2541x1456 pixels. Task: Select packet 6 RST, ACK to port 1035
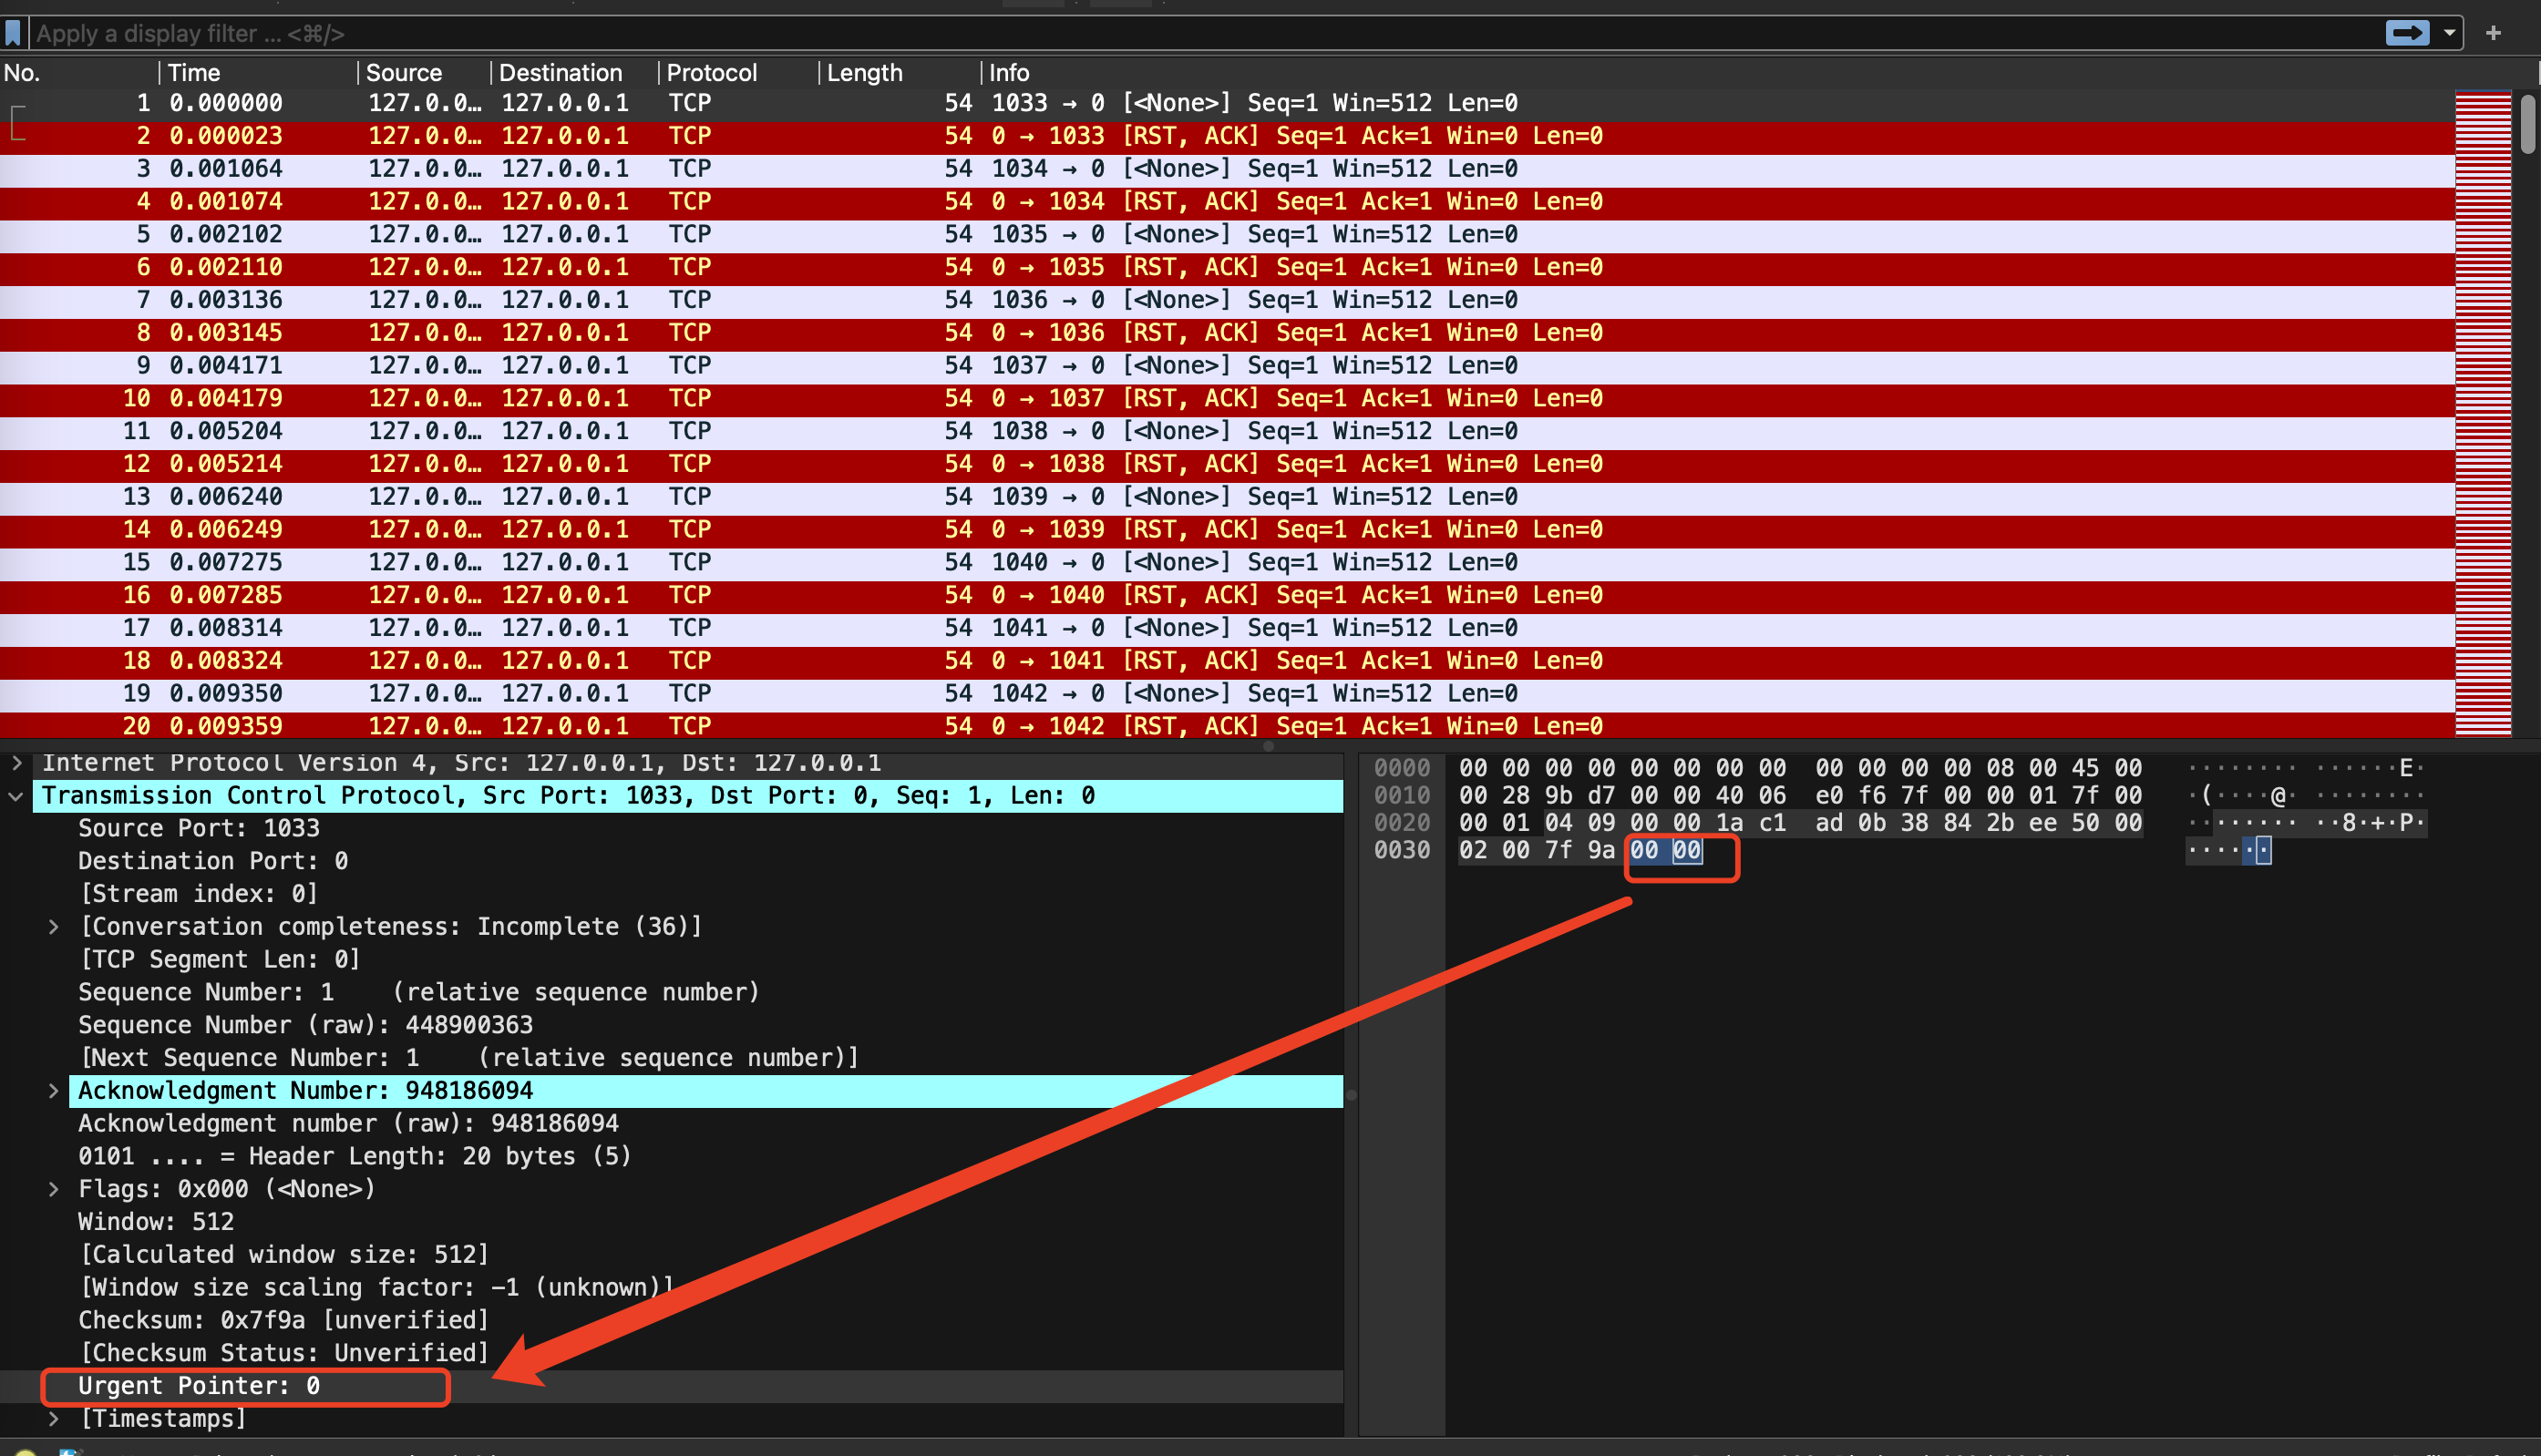click(1226, 267)
